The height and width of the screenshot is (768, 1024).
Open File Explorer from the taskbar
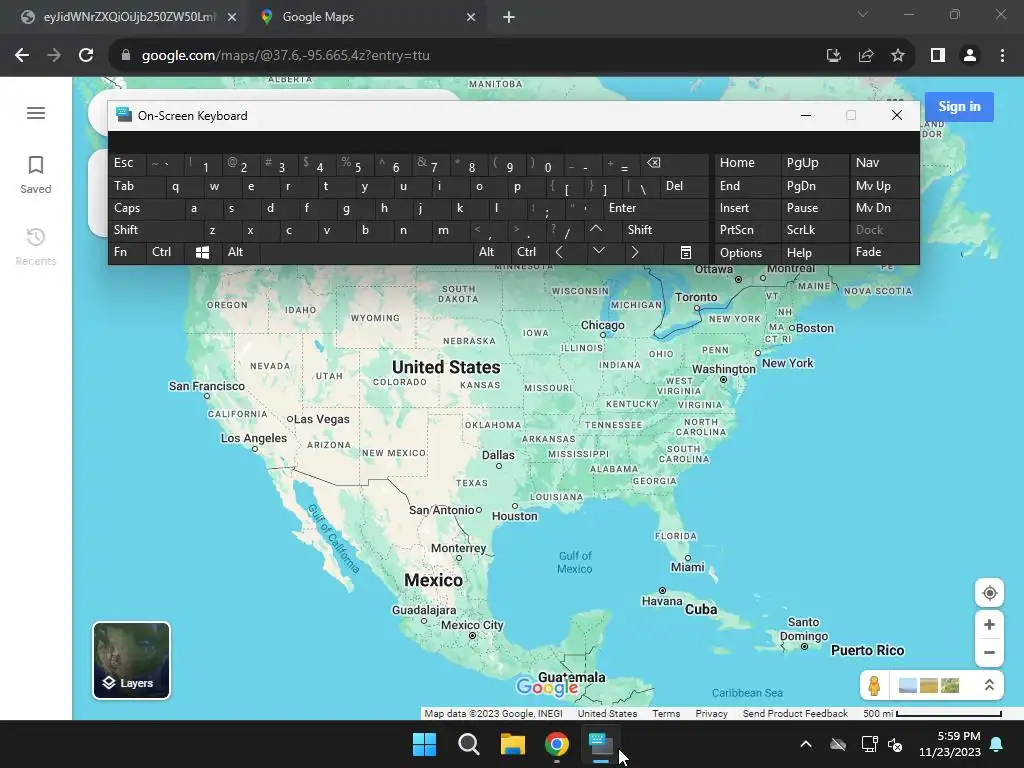click(513, 744)
